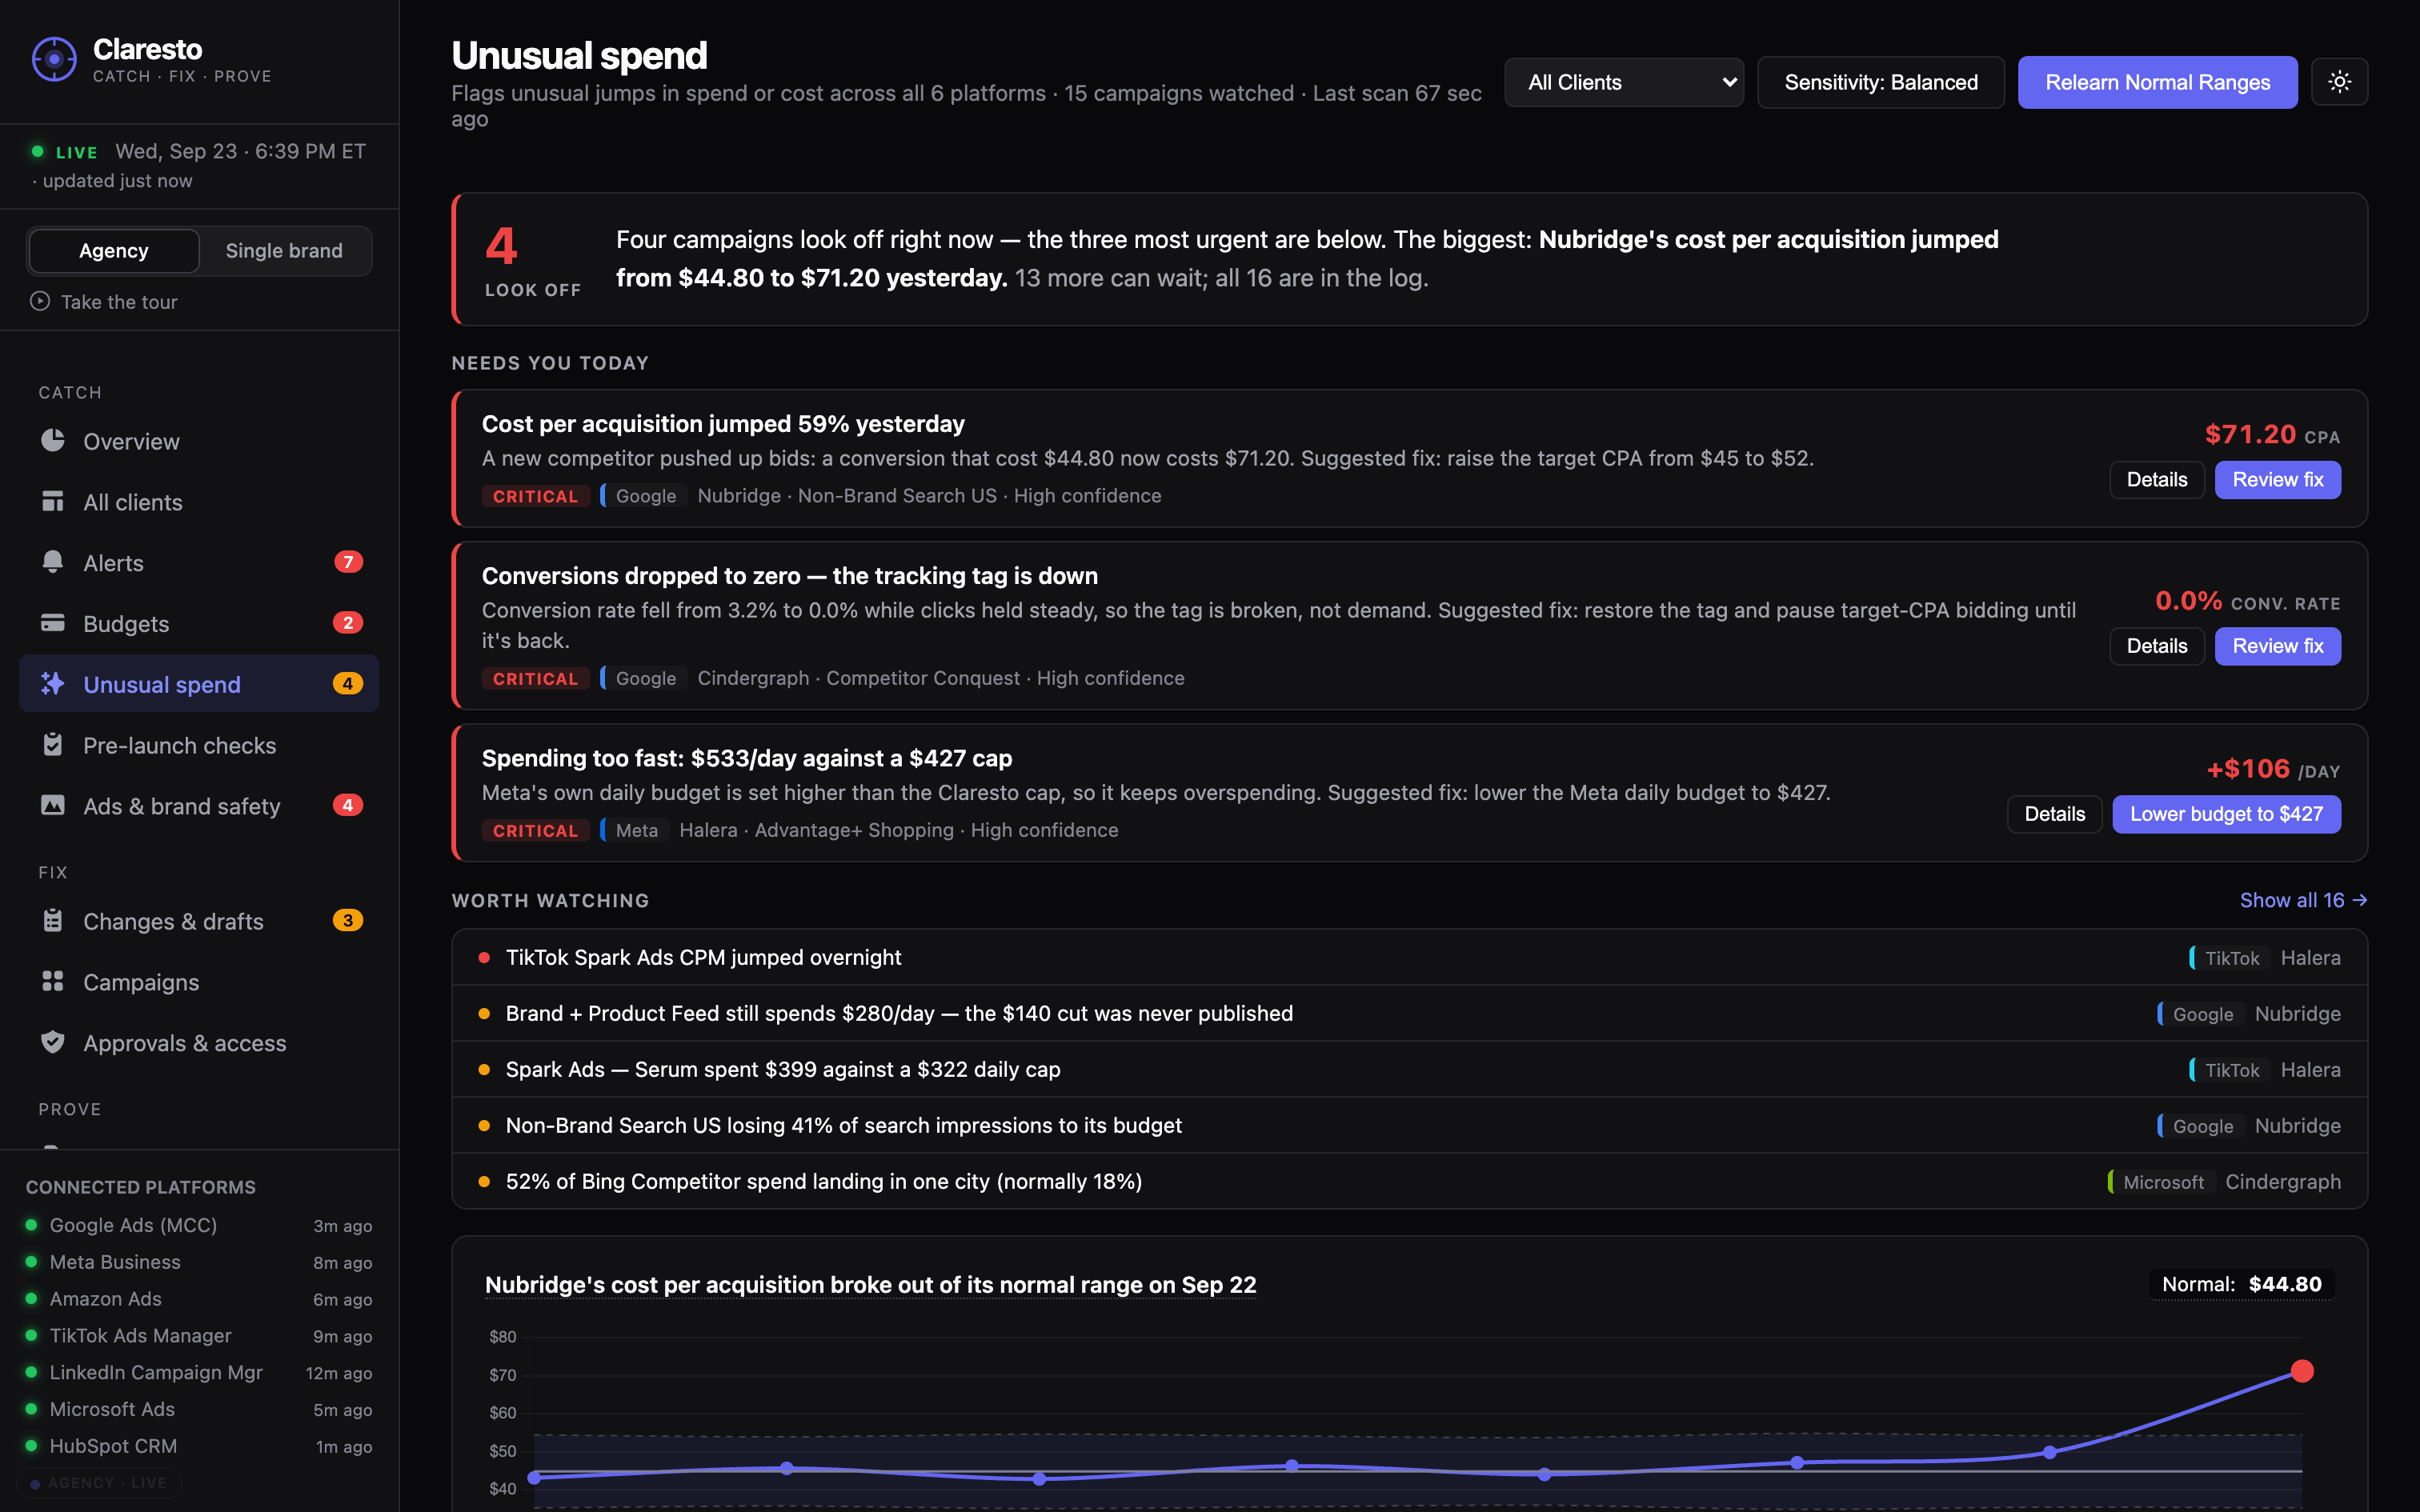Click Relearn Normal Ranges button
2420x1512 pixels.
[x=2157, y=82]
